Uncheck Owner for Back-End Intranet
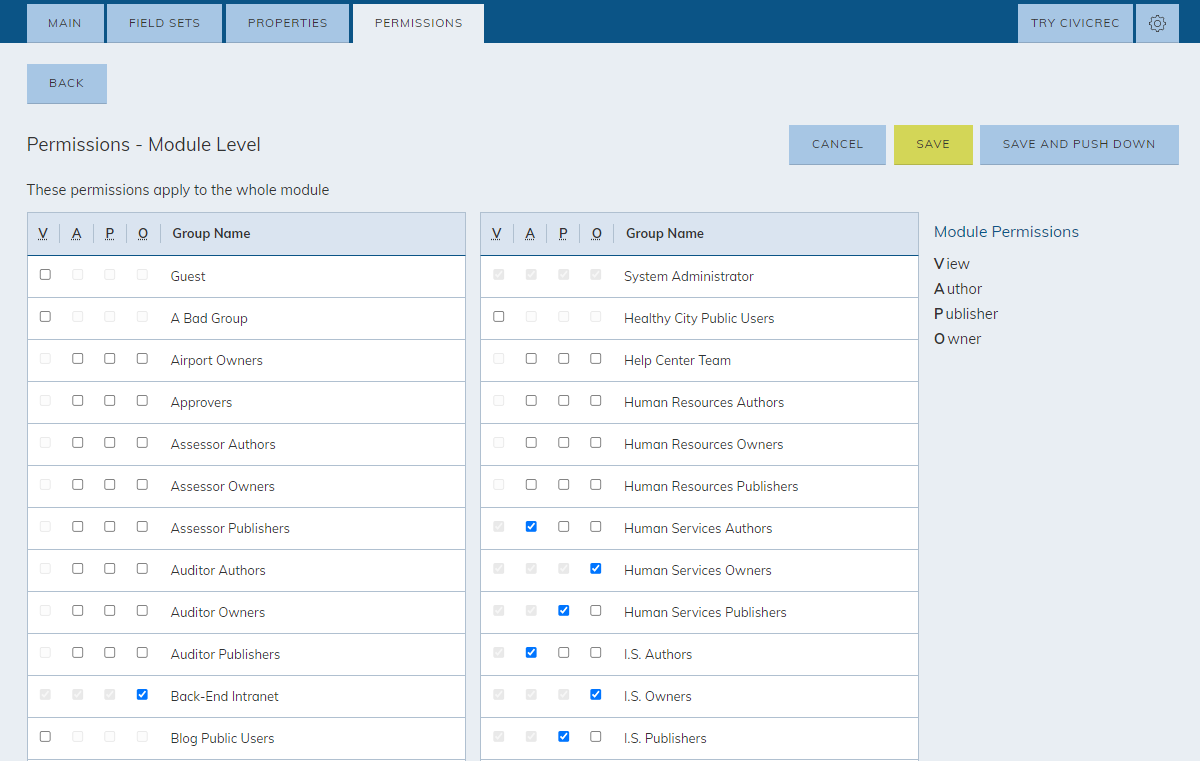 point(142,695)
